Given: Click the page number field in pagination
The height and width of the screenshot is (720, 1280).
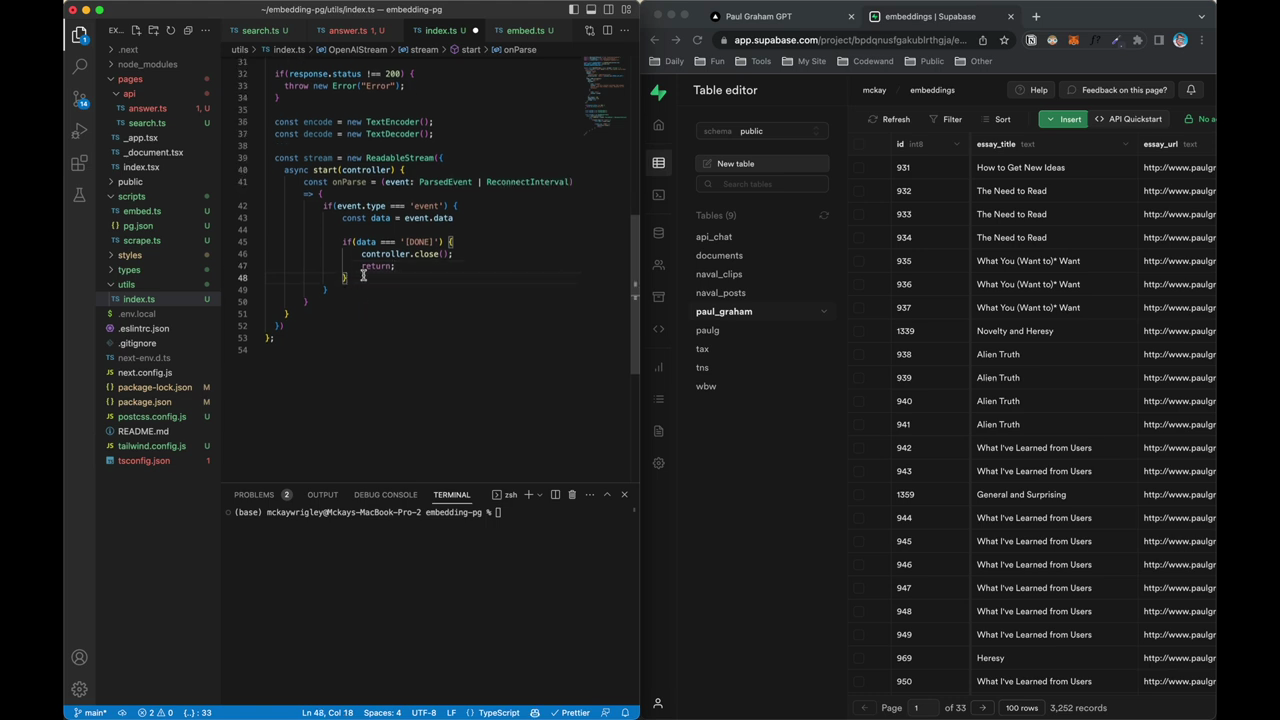Looking at the screenshot, I should click(x=924, y=708).
